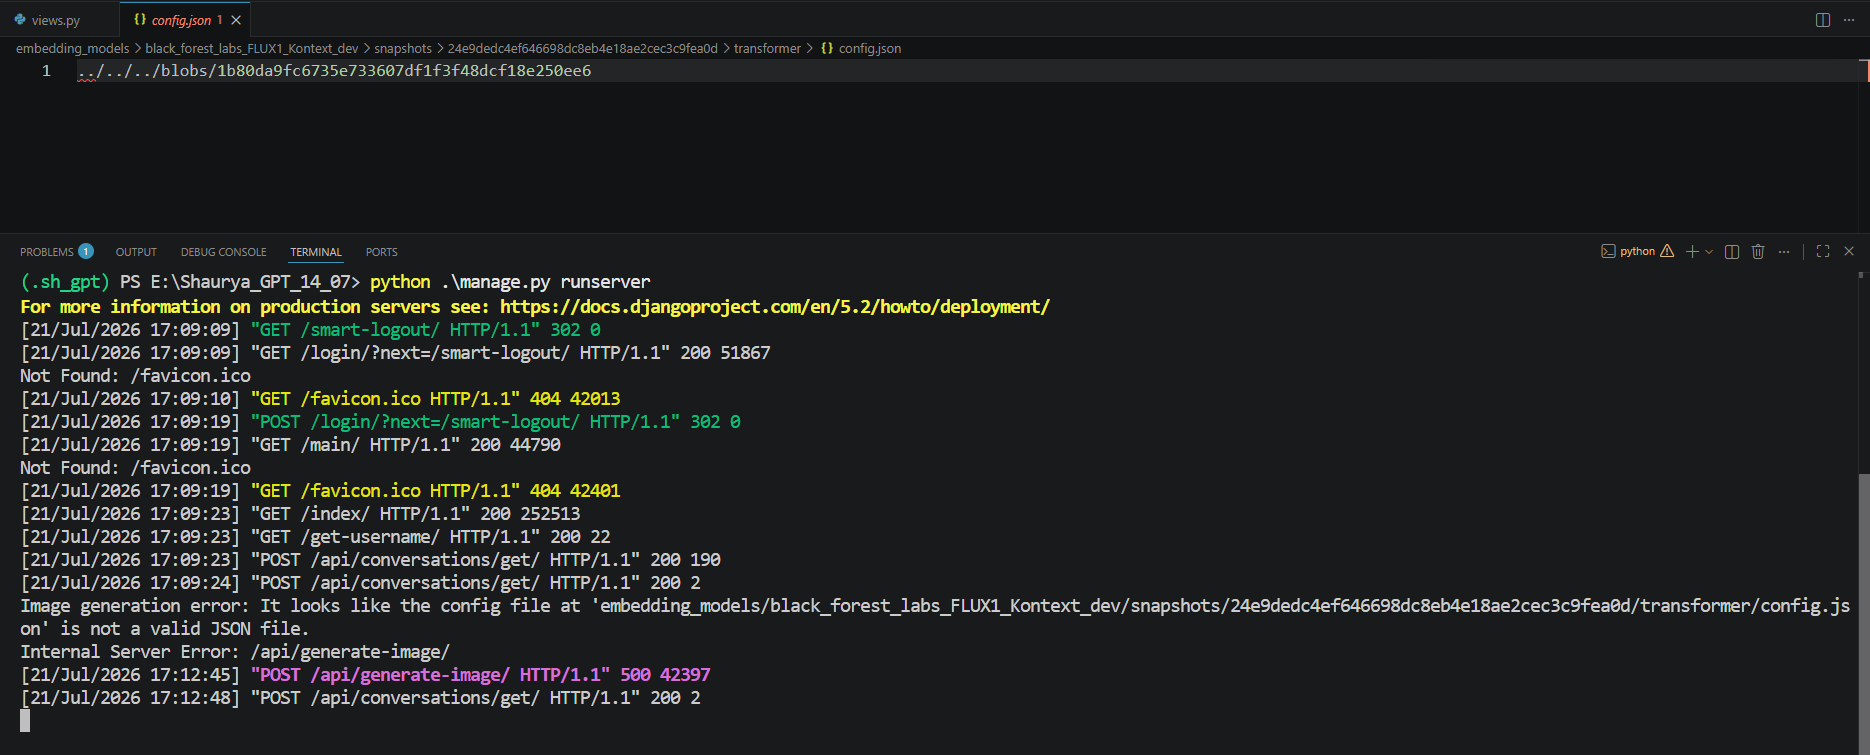Close the bottom terminal panel

(x=1849, y=252)
